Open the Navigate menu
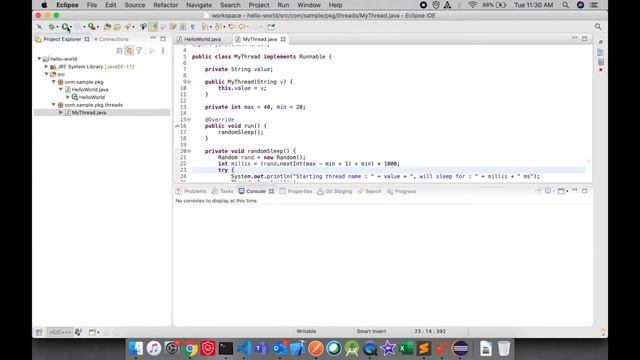Image resolution: width=640 pixels, height=360 pixels. pos(199,5)
